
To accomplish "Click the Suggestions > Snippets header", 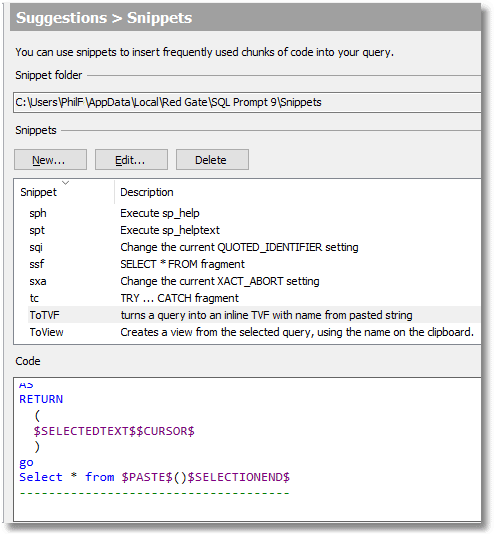I will [x=104, y=18].
